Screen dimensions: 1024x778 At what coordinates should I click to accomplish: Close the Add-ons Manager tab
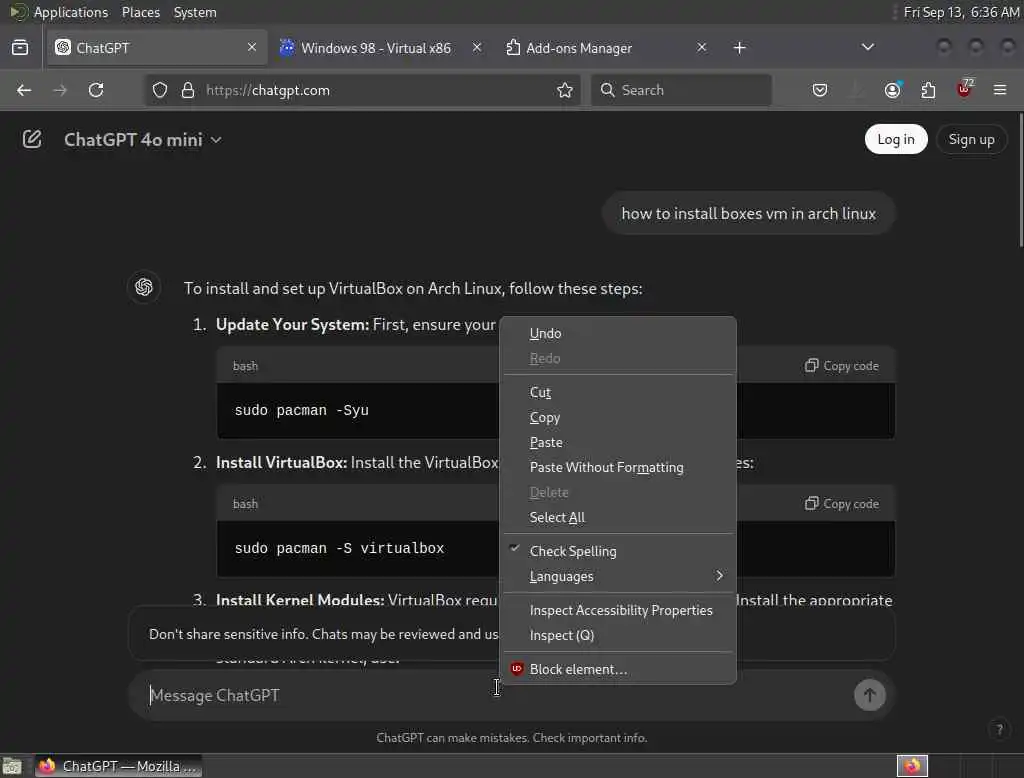pos(701,47)
